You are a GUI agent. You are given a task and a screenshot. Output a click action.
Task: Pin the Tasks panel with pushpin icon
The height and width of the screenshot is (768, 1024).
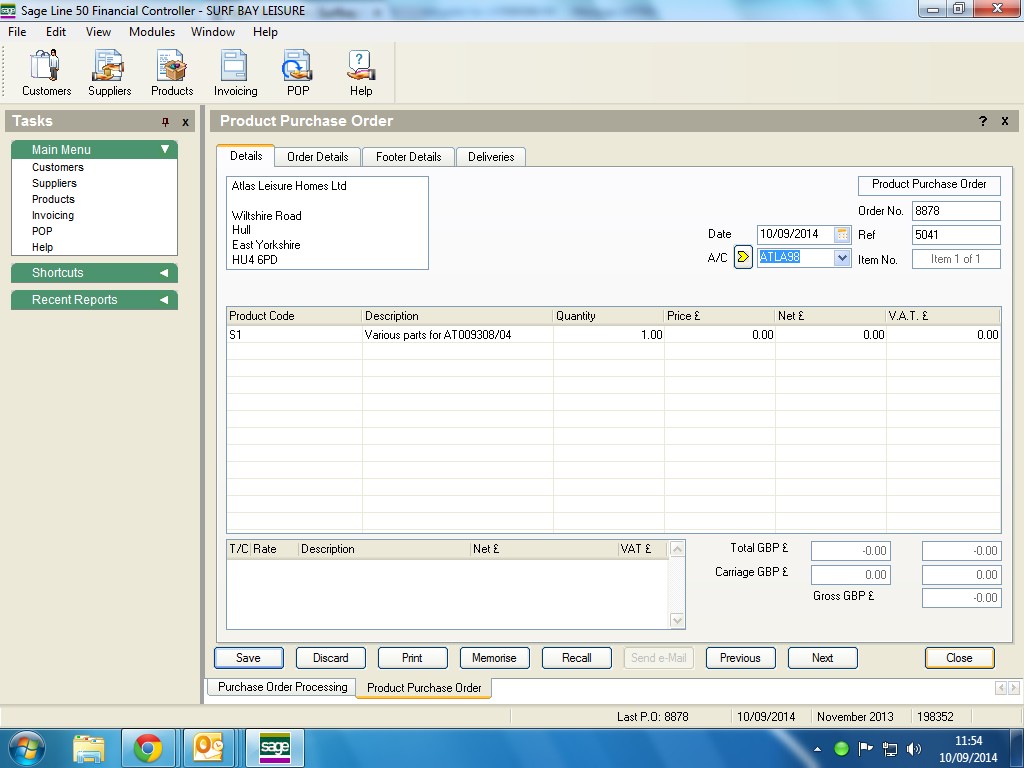tap(166, 122)
